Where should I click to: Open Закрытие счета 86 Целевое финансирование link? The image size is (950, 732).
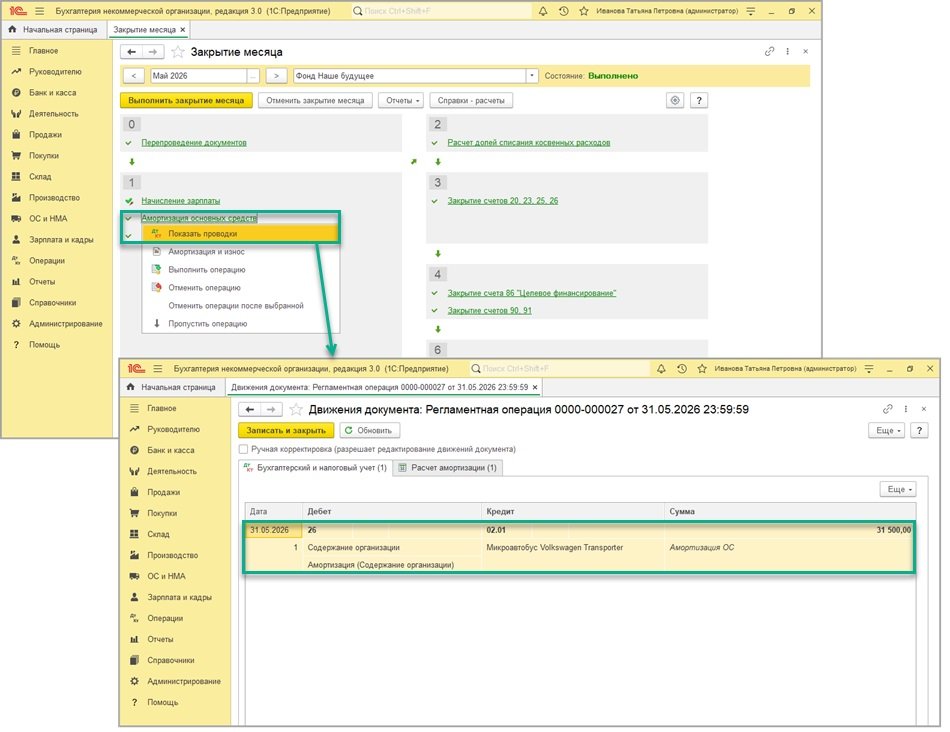point(531,293)
